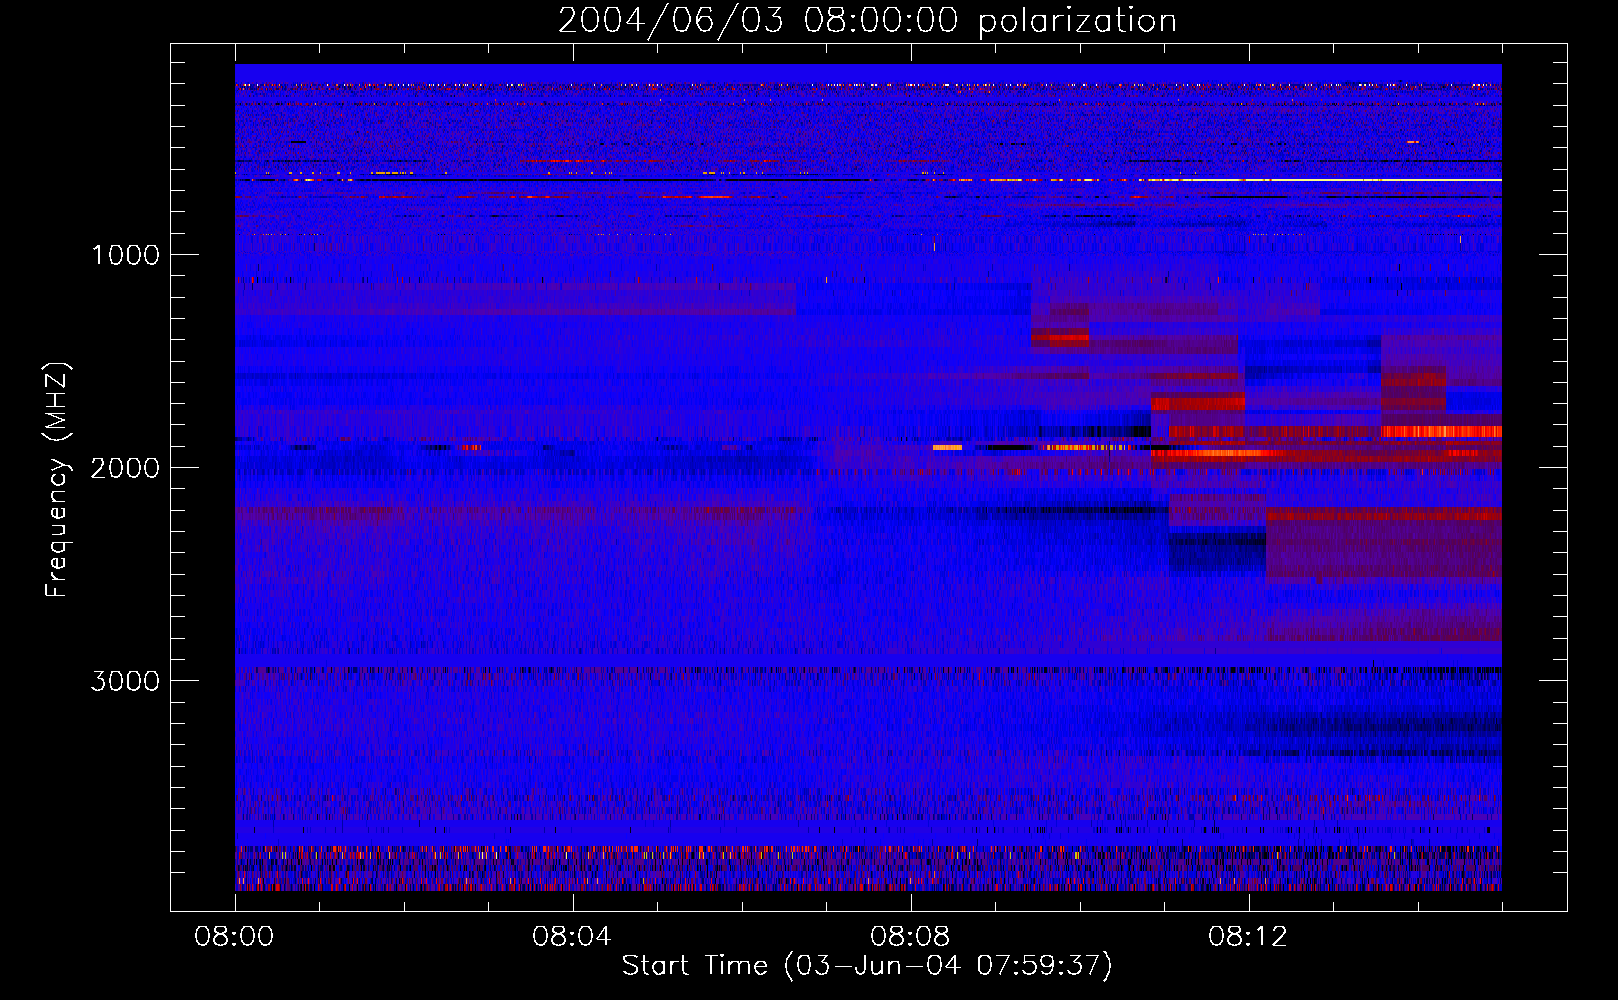Click the 08:08 time tick label
The height and width of the screenshot is (1000, 1618).
click(909, 937)
